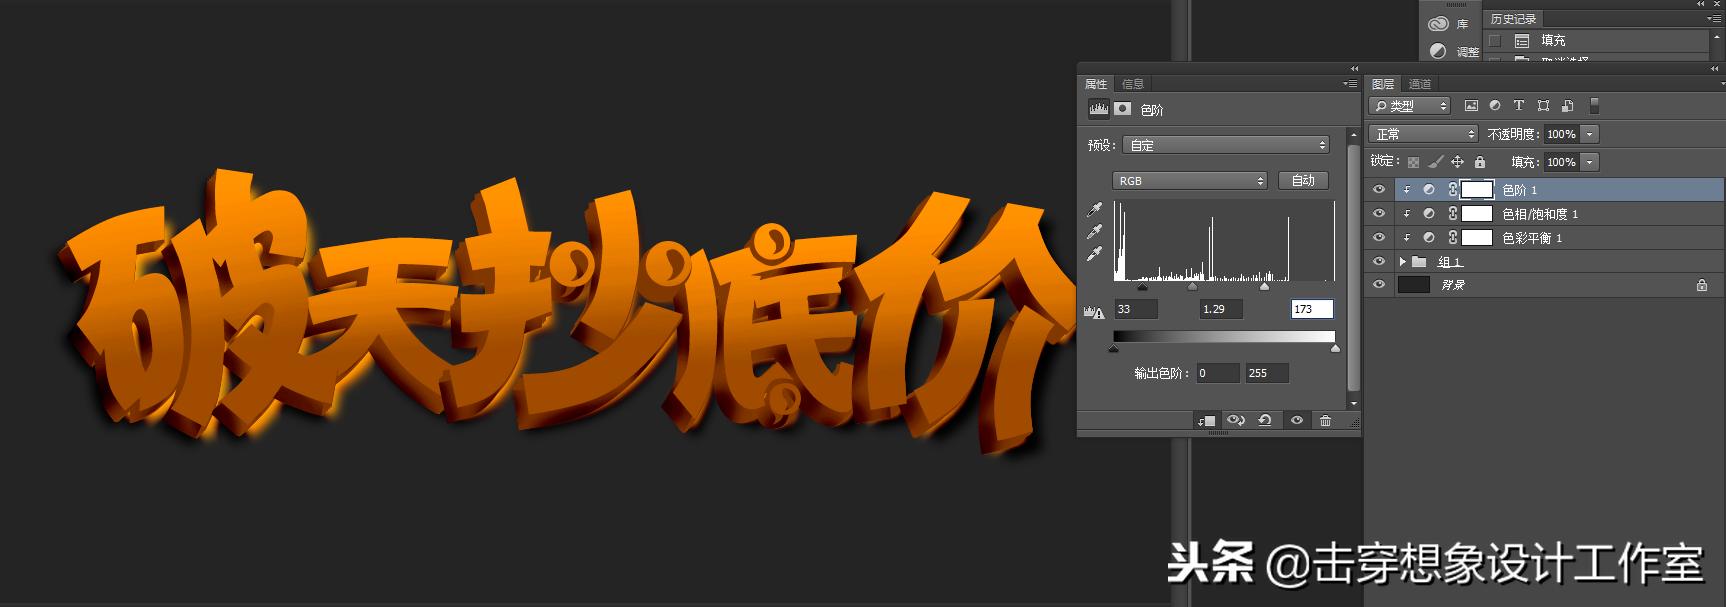
Task: Click the output level field showing 255
Action: (x=1267, y=373)
